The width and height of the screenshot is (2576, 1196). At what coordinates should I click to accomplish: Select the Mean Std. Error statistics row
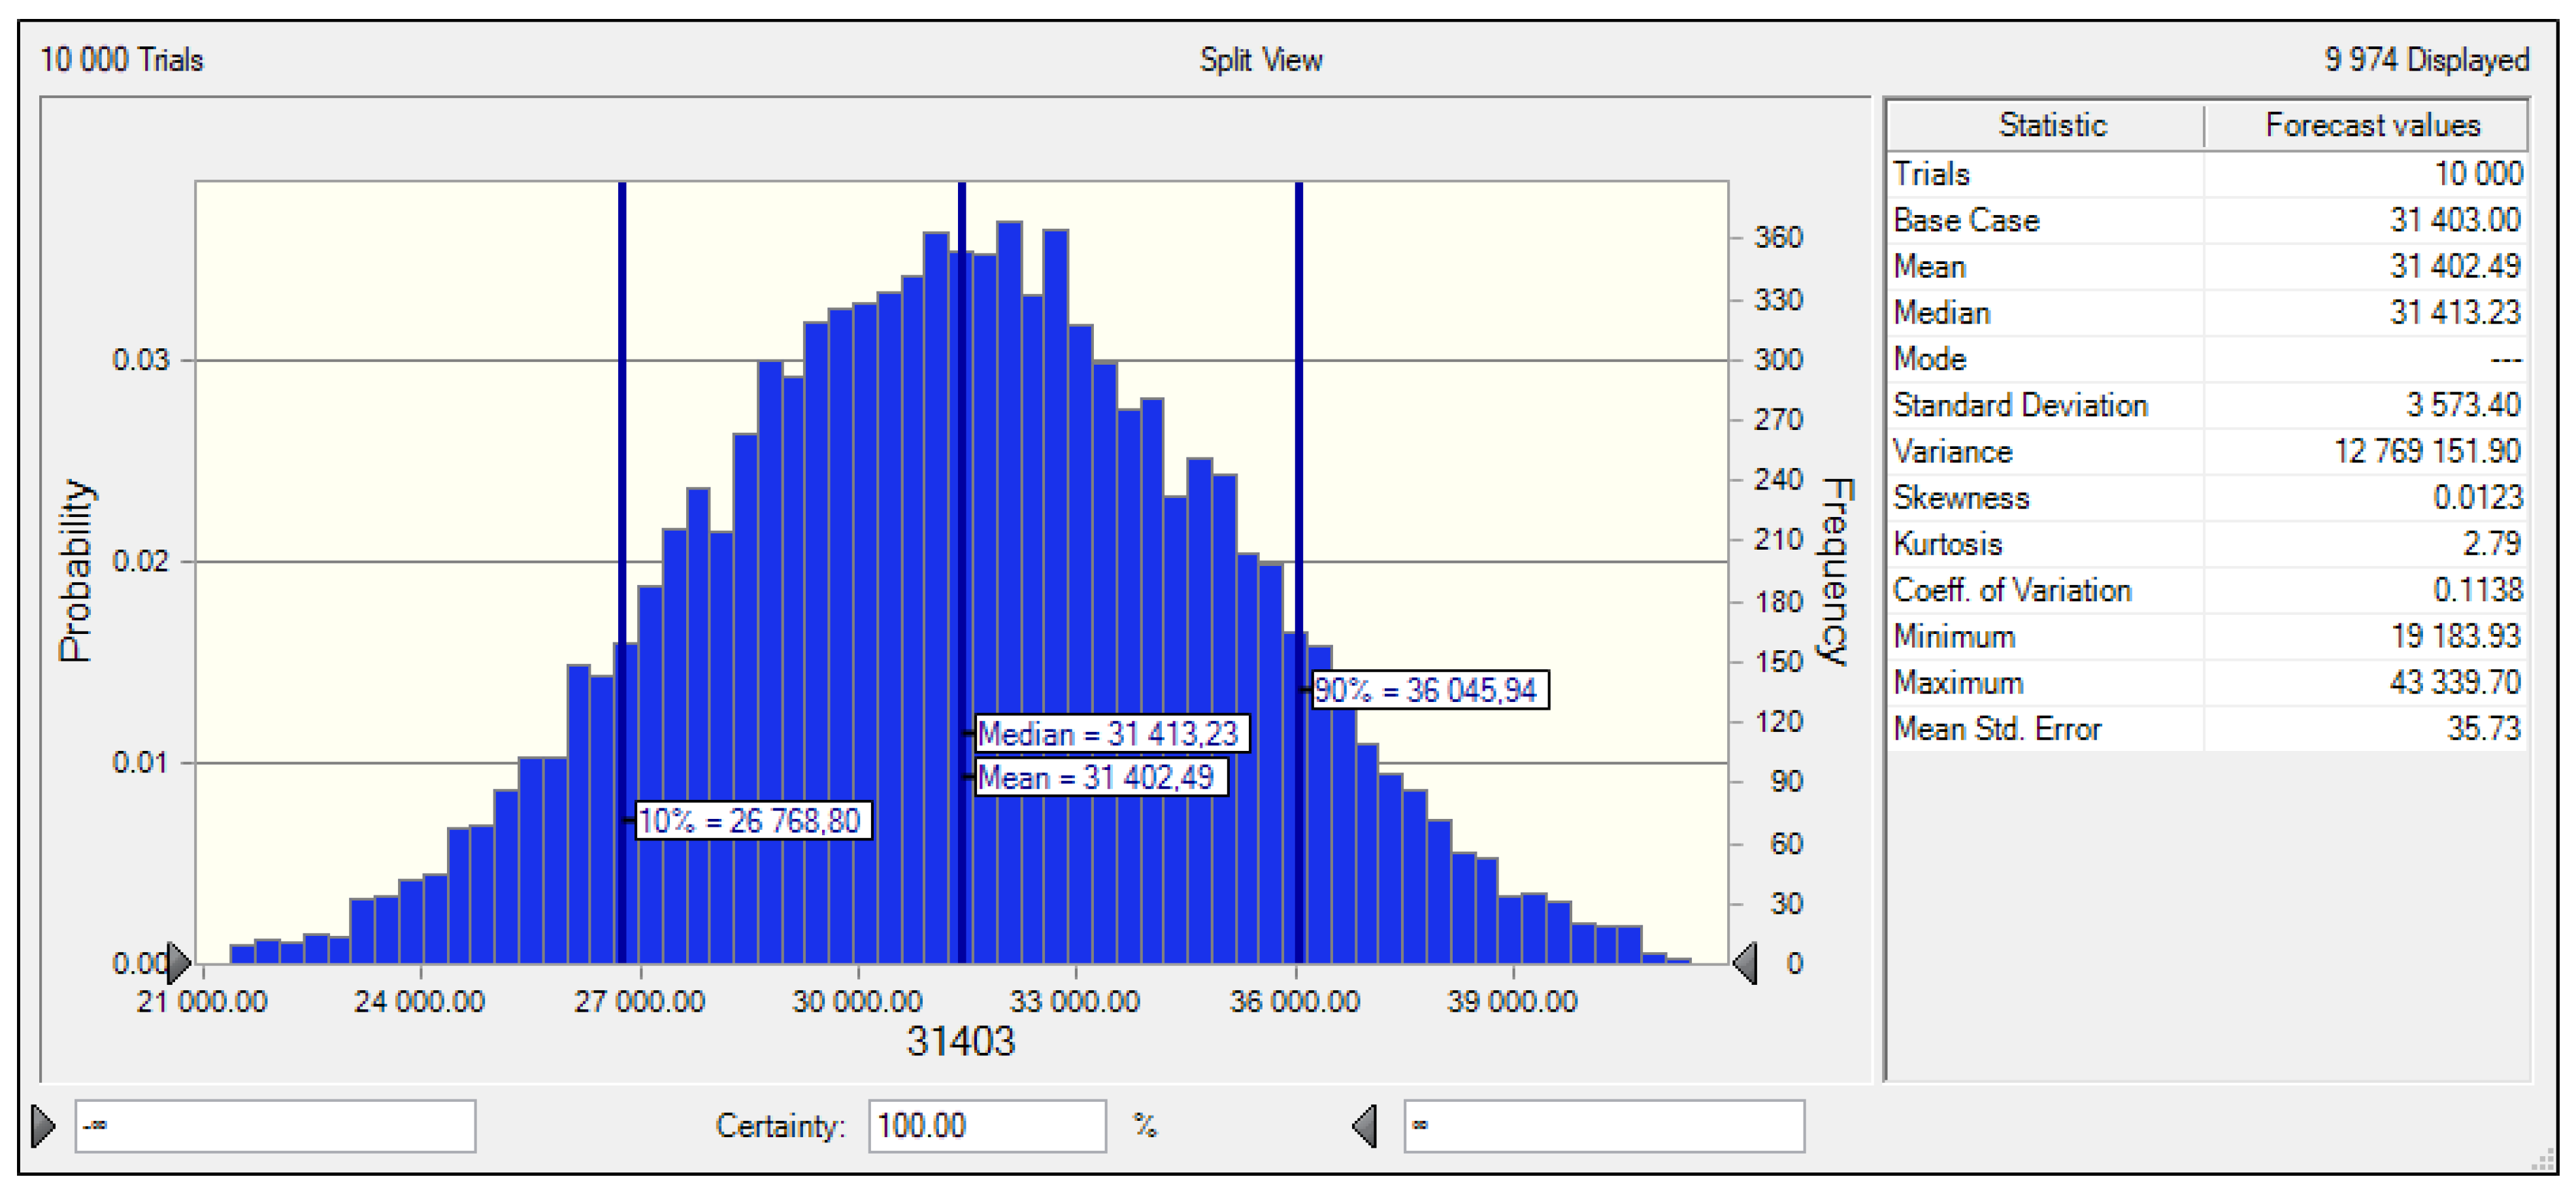click(2205, 728)
